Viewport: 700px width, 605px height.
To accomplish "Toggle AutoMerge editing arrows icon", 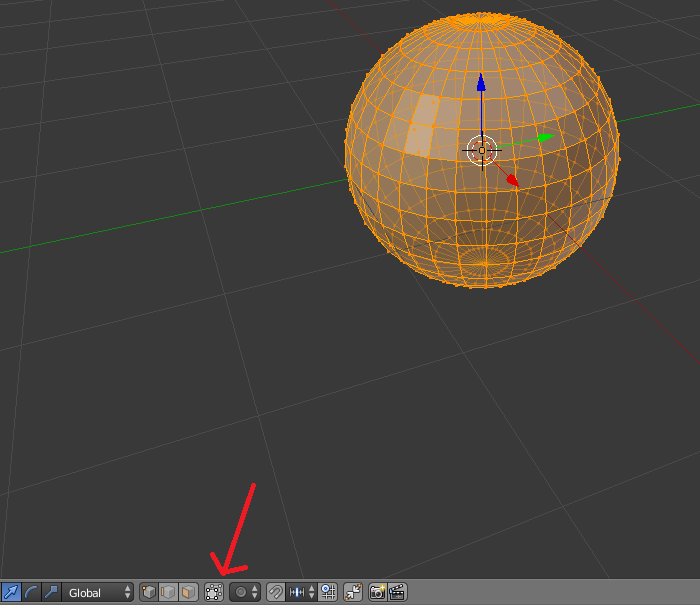I will tap(353, 592).
